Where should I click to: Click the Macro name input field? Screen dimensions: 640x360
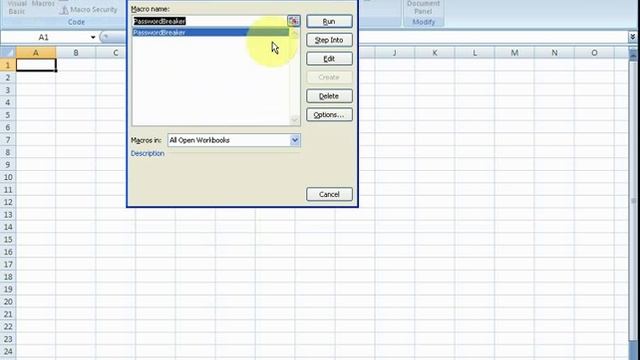209,21
